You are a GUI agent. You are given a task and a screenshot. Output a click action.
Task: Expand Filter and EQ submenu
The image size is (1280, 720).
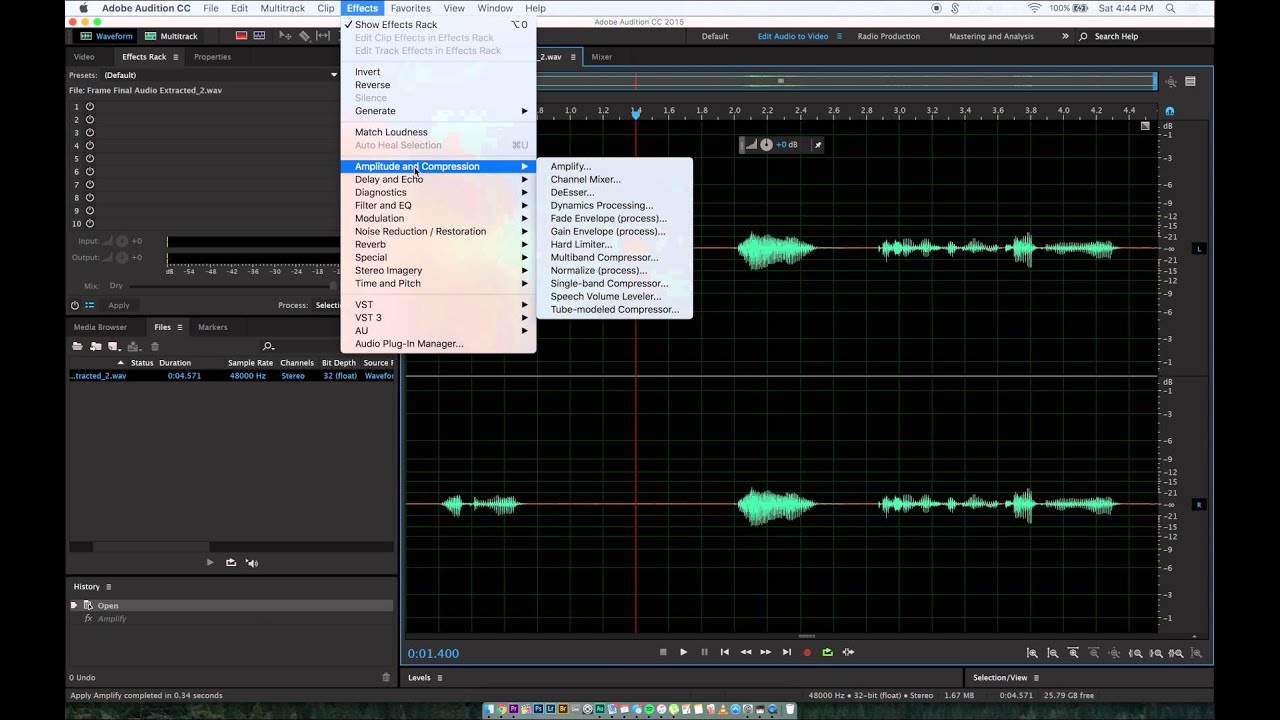tap(440, 205)
